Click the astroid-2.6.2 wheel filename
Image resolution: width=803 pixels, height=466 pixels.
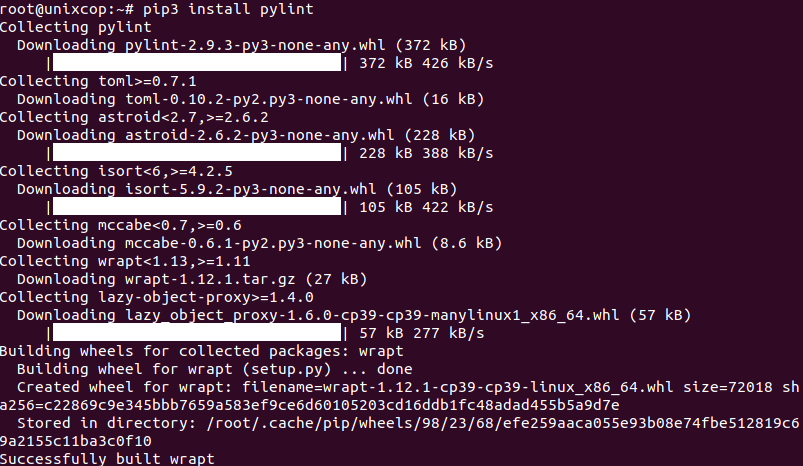(260, 135)
